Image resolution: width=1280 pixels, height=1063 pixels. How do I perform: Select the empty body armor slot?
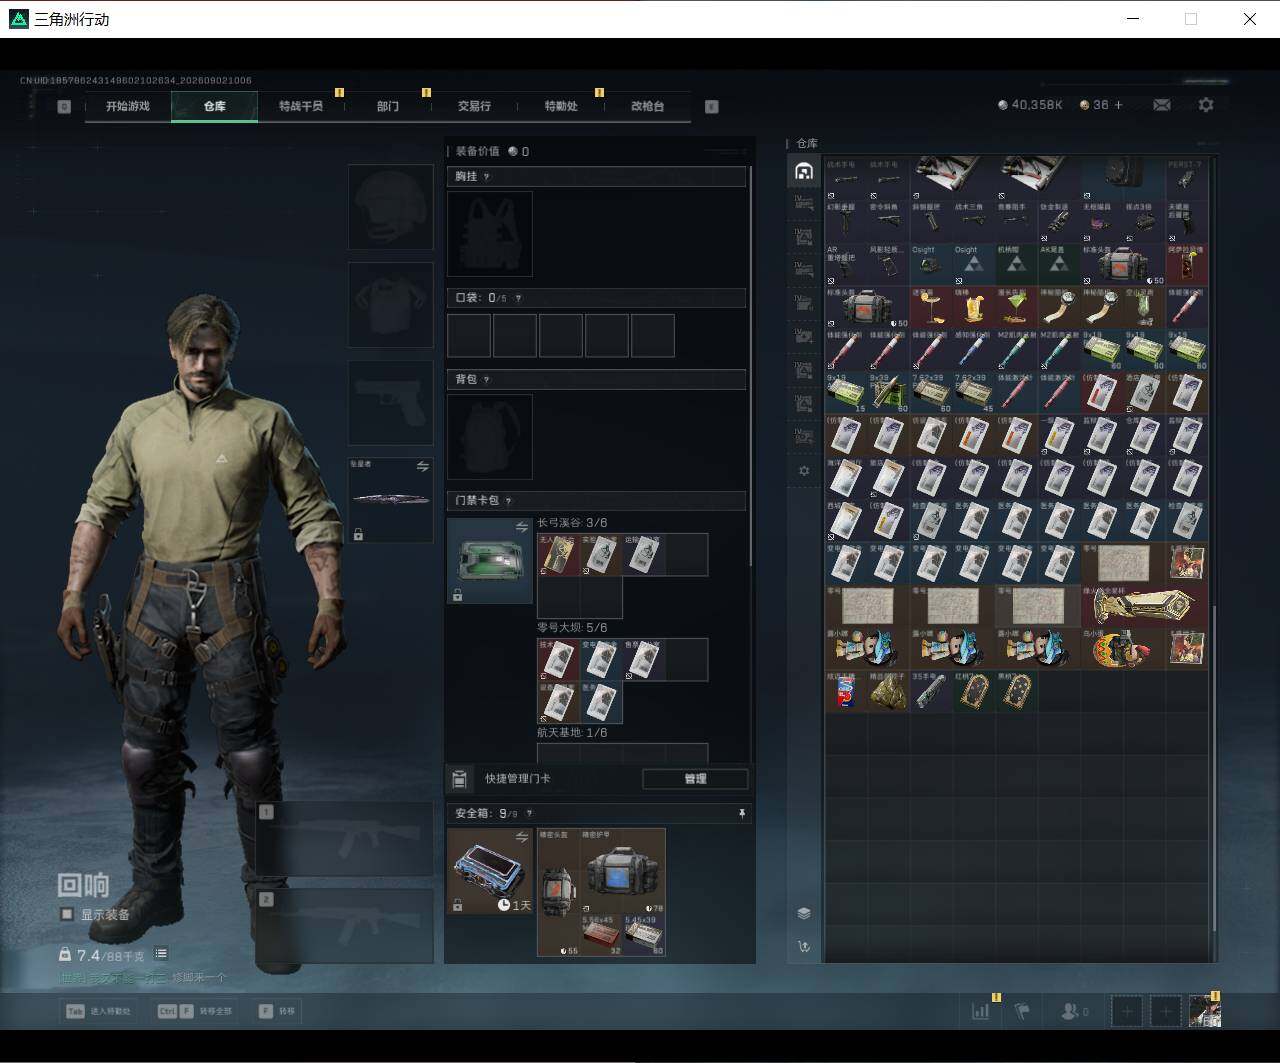(x=390, y=305)
